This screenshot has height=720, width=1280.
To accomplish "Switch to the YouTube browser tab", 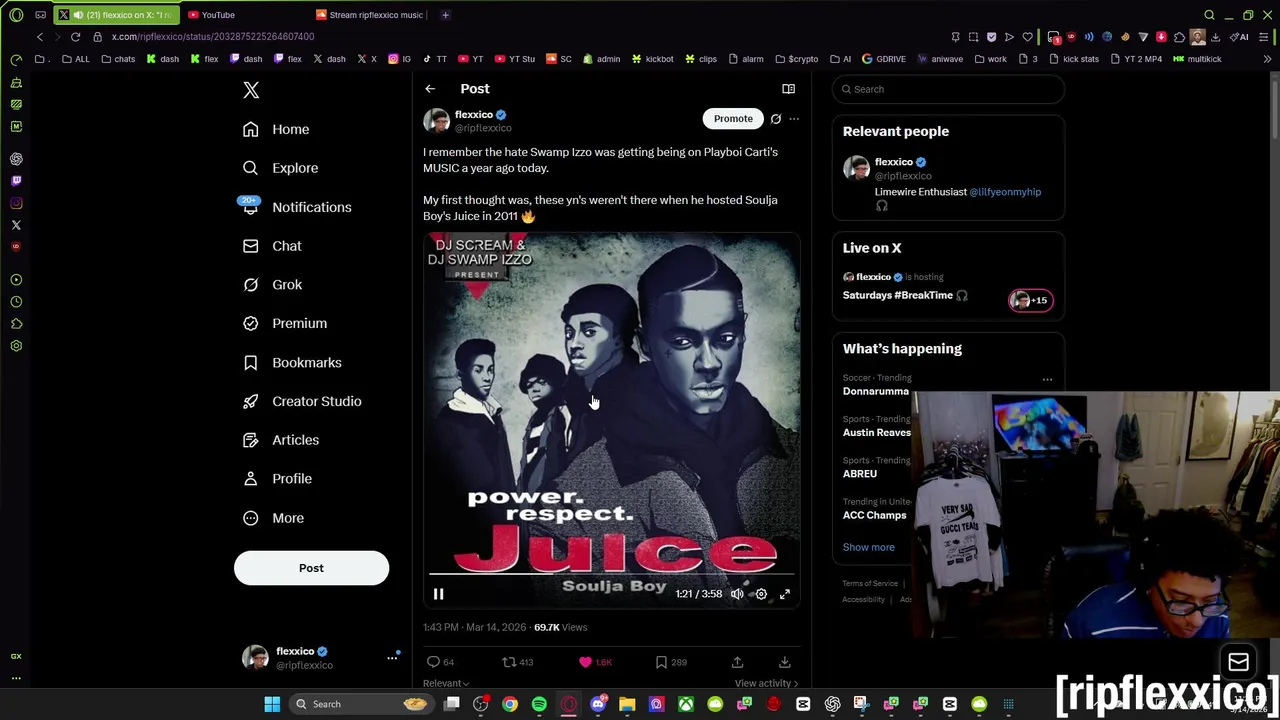I will click(218, 15).
